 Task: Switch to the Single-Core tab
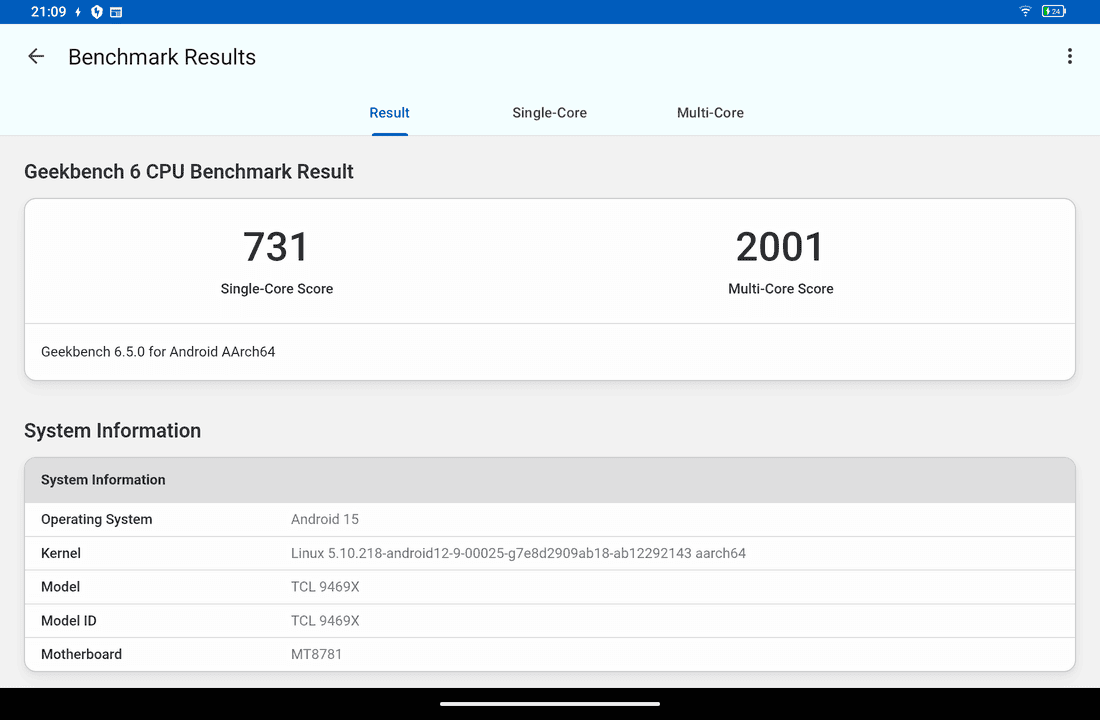(x=549, y=113)
